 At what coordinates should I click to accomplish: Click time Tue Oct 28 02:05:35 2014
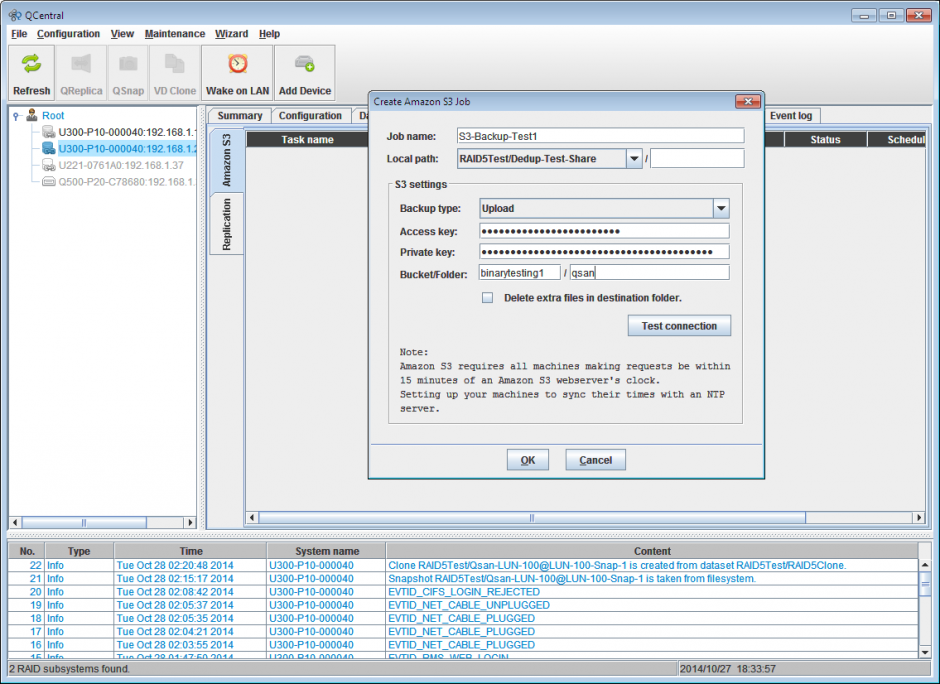(175, 618)
